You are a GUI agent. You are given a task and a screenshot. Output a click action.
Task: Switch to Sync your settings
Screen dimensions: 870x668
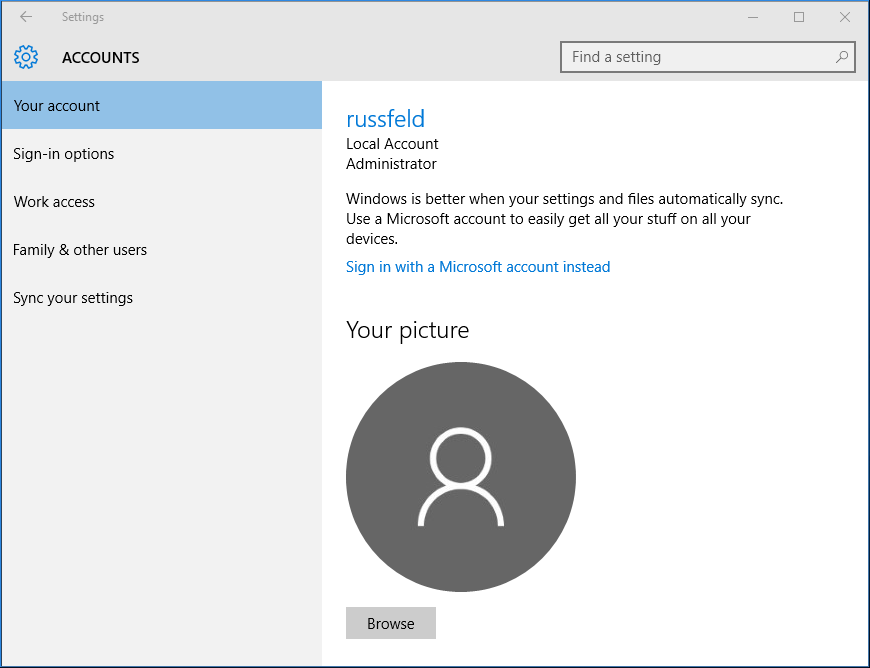tap(73, 298)
